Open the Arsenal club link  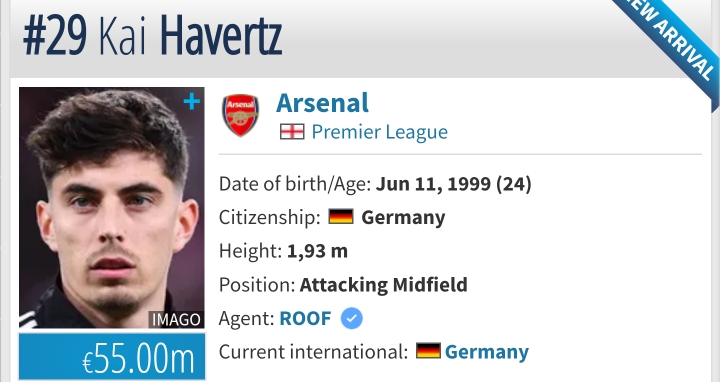click(322, 103)
